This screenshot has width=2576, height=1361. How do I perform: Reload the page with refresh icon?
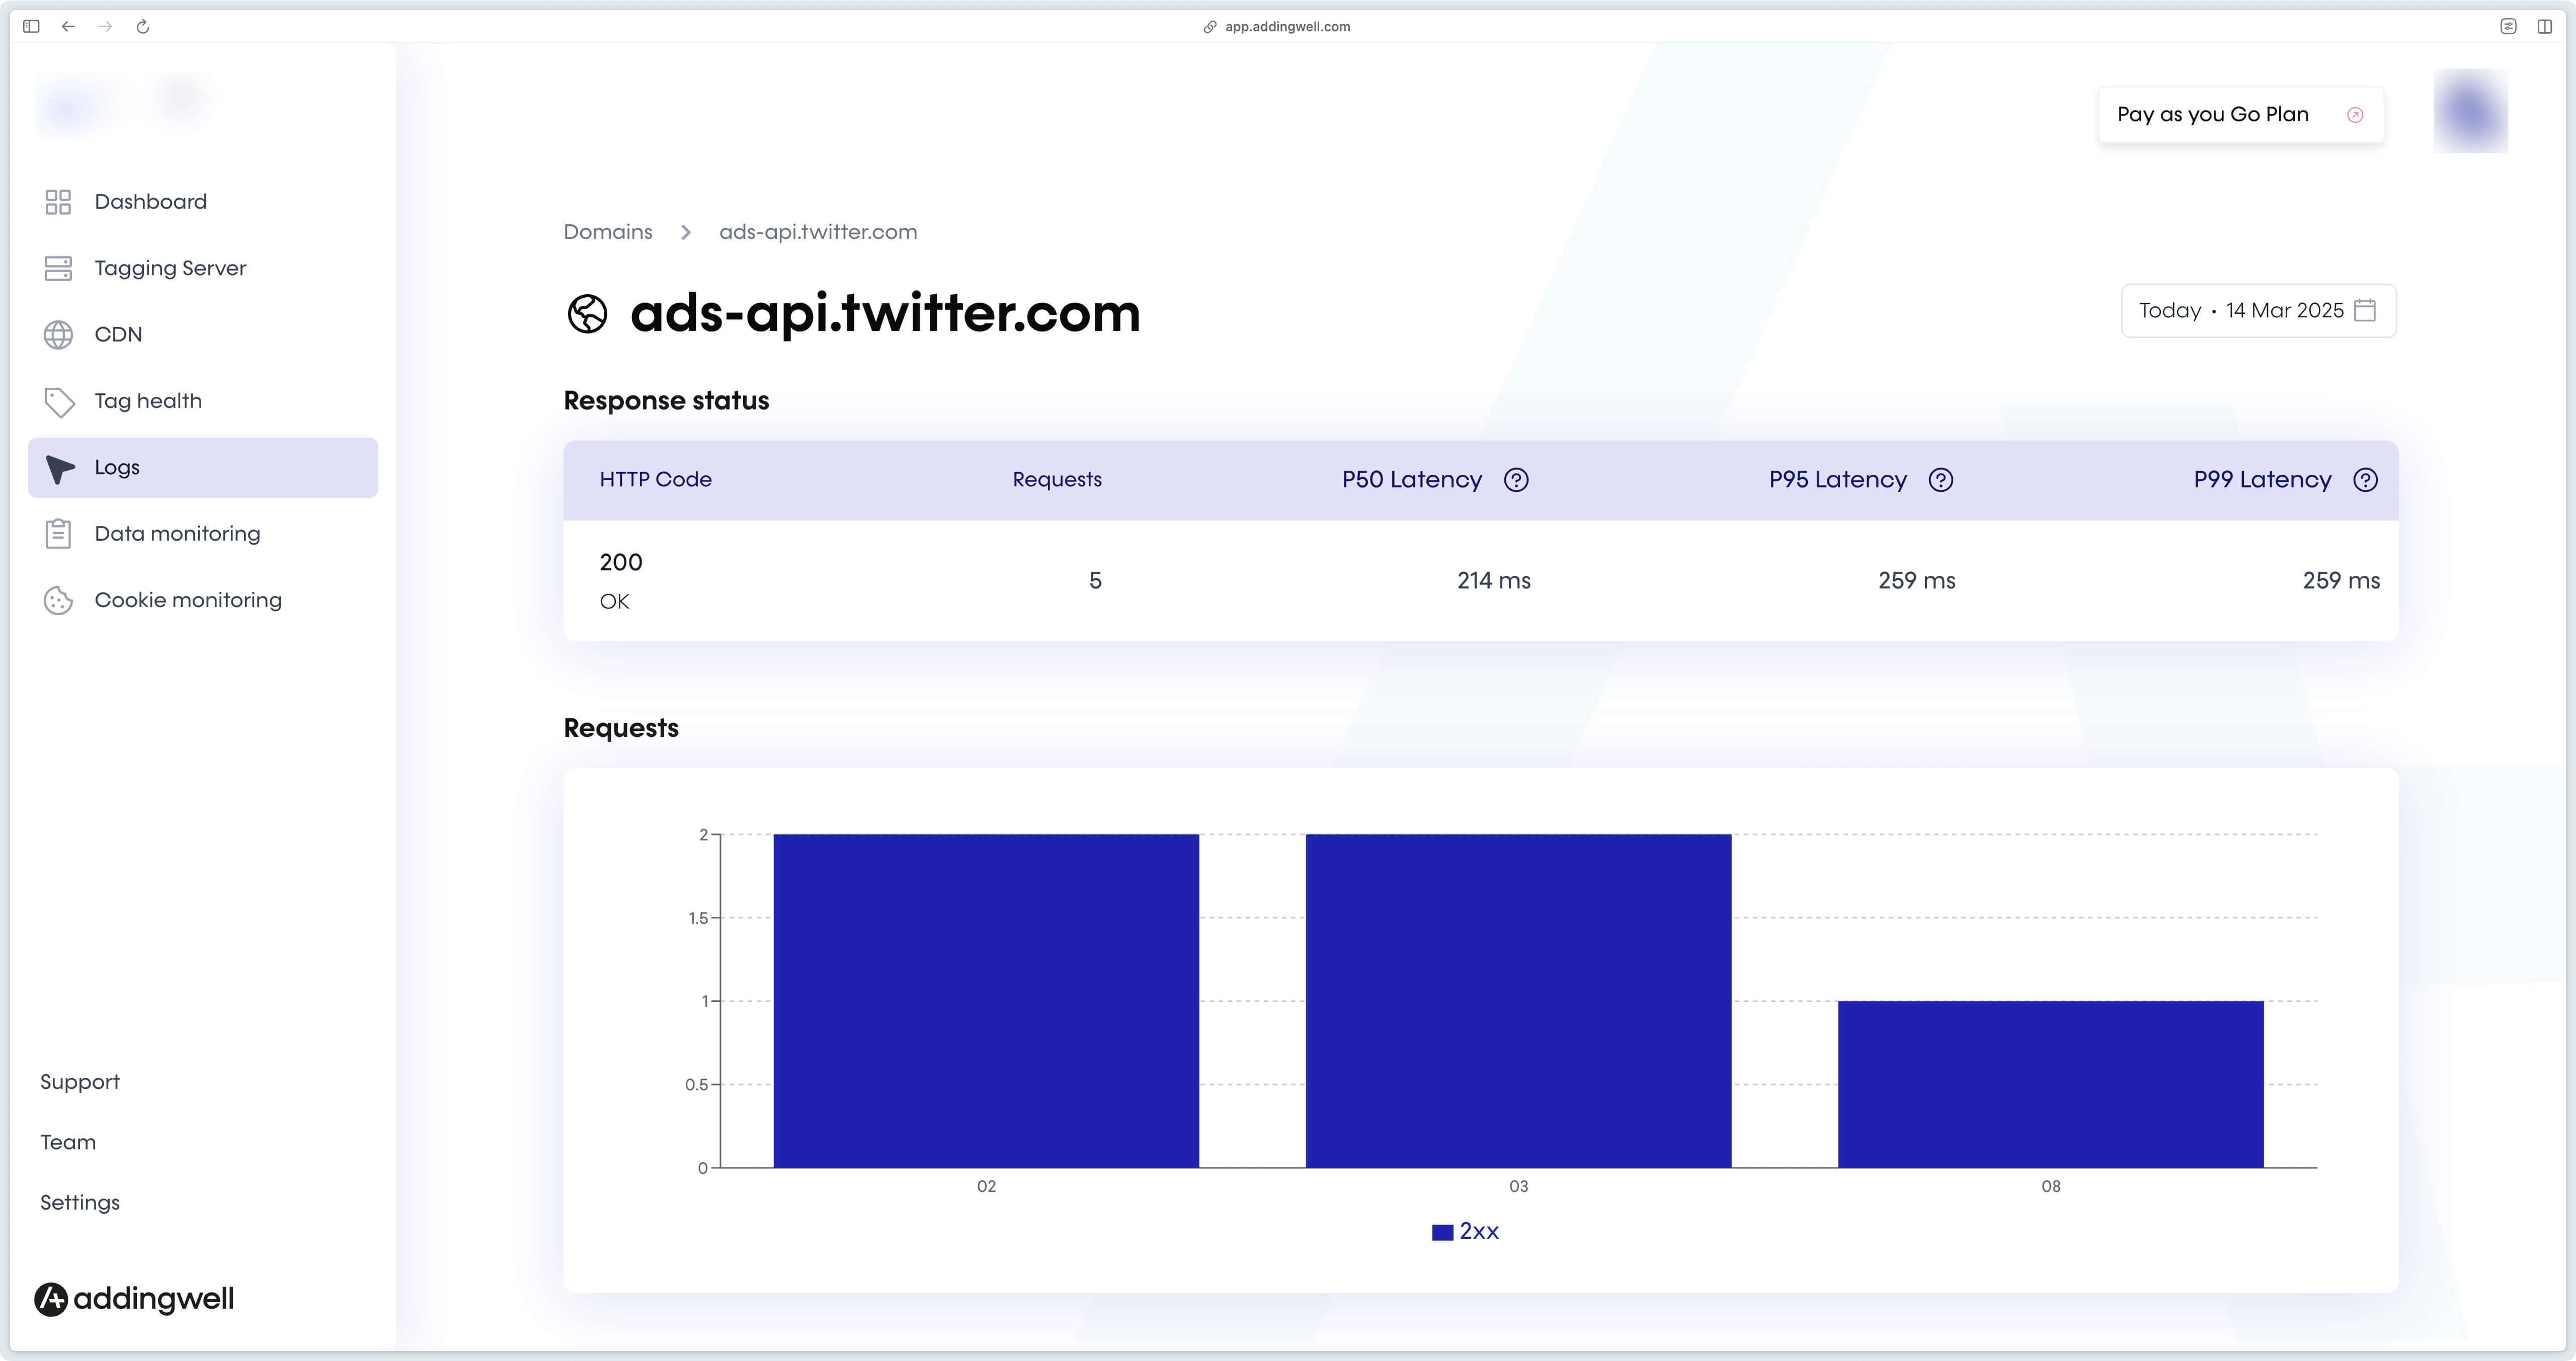(x=143, y=27)
